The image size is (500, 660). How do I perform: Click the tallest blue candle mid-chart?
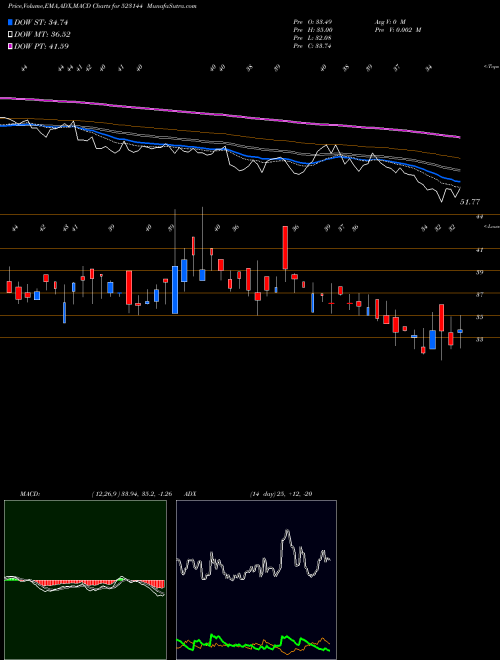(175, 290)
